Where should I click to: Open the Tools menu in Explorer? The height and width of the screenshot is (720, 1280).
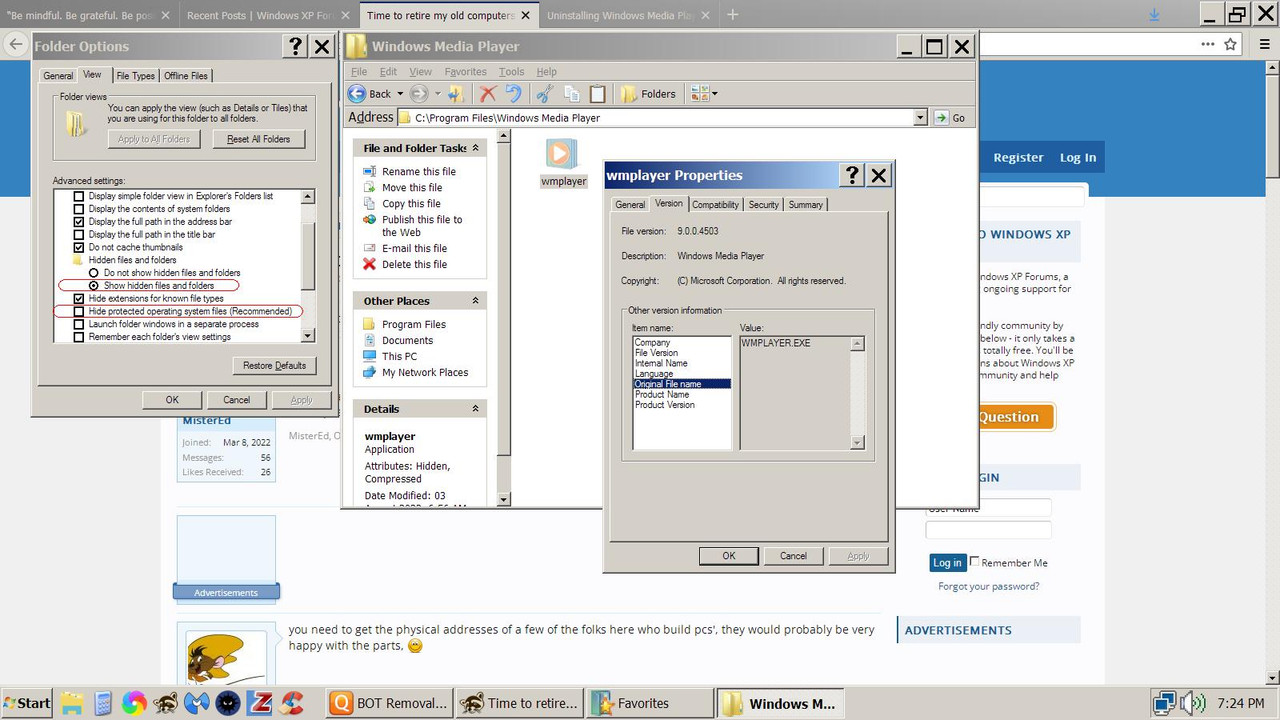(511, 72)
